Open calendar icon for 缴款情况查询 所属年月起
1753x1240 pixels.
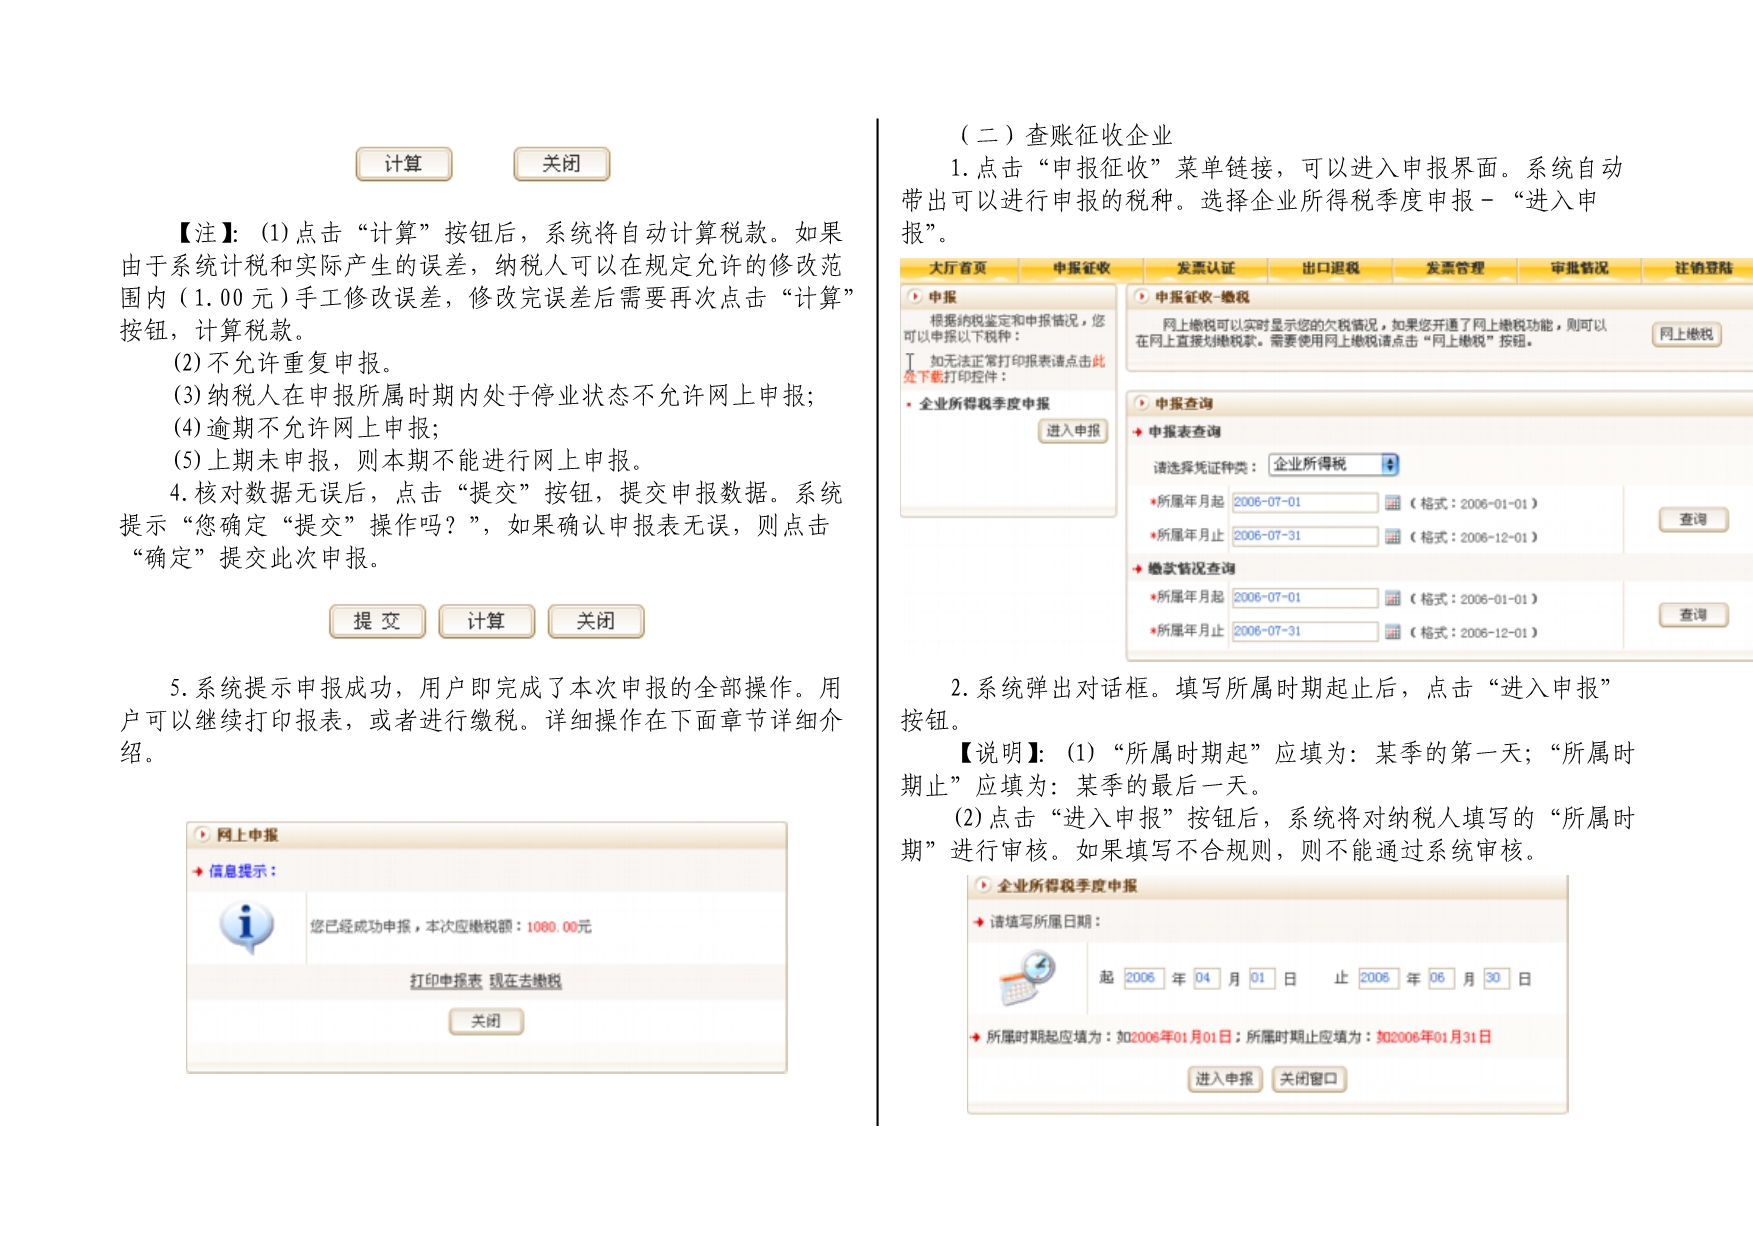tap(1392, 598)
